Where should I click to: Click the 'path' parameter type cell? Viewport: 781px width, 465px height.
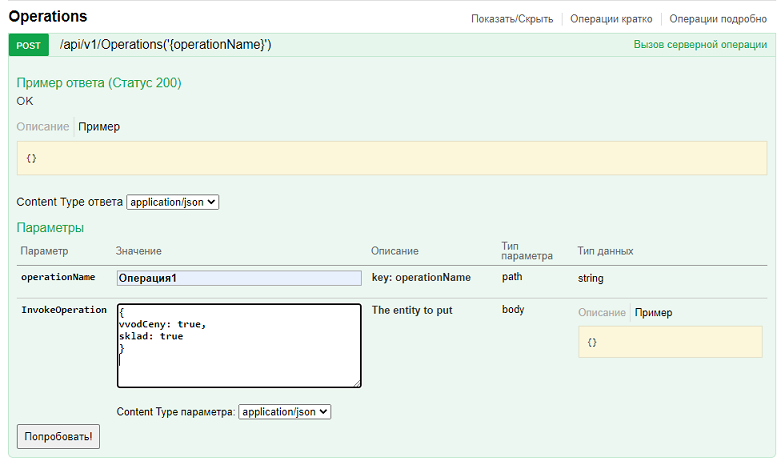point(512,277)
